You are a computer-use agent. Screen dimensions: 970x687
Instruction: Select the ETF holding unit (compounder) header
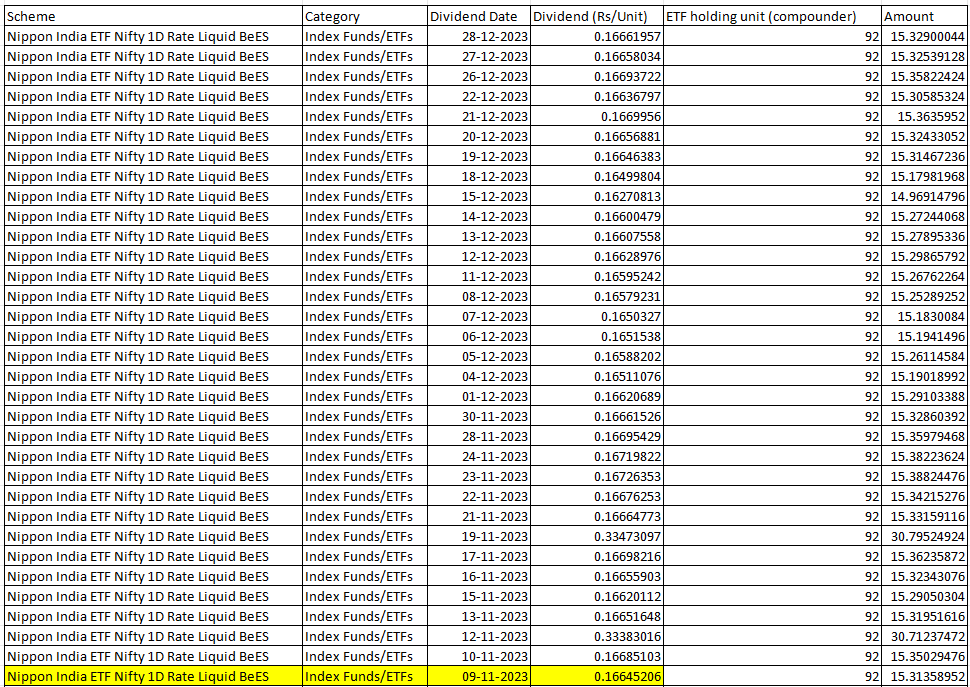772,17
